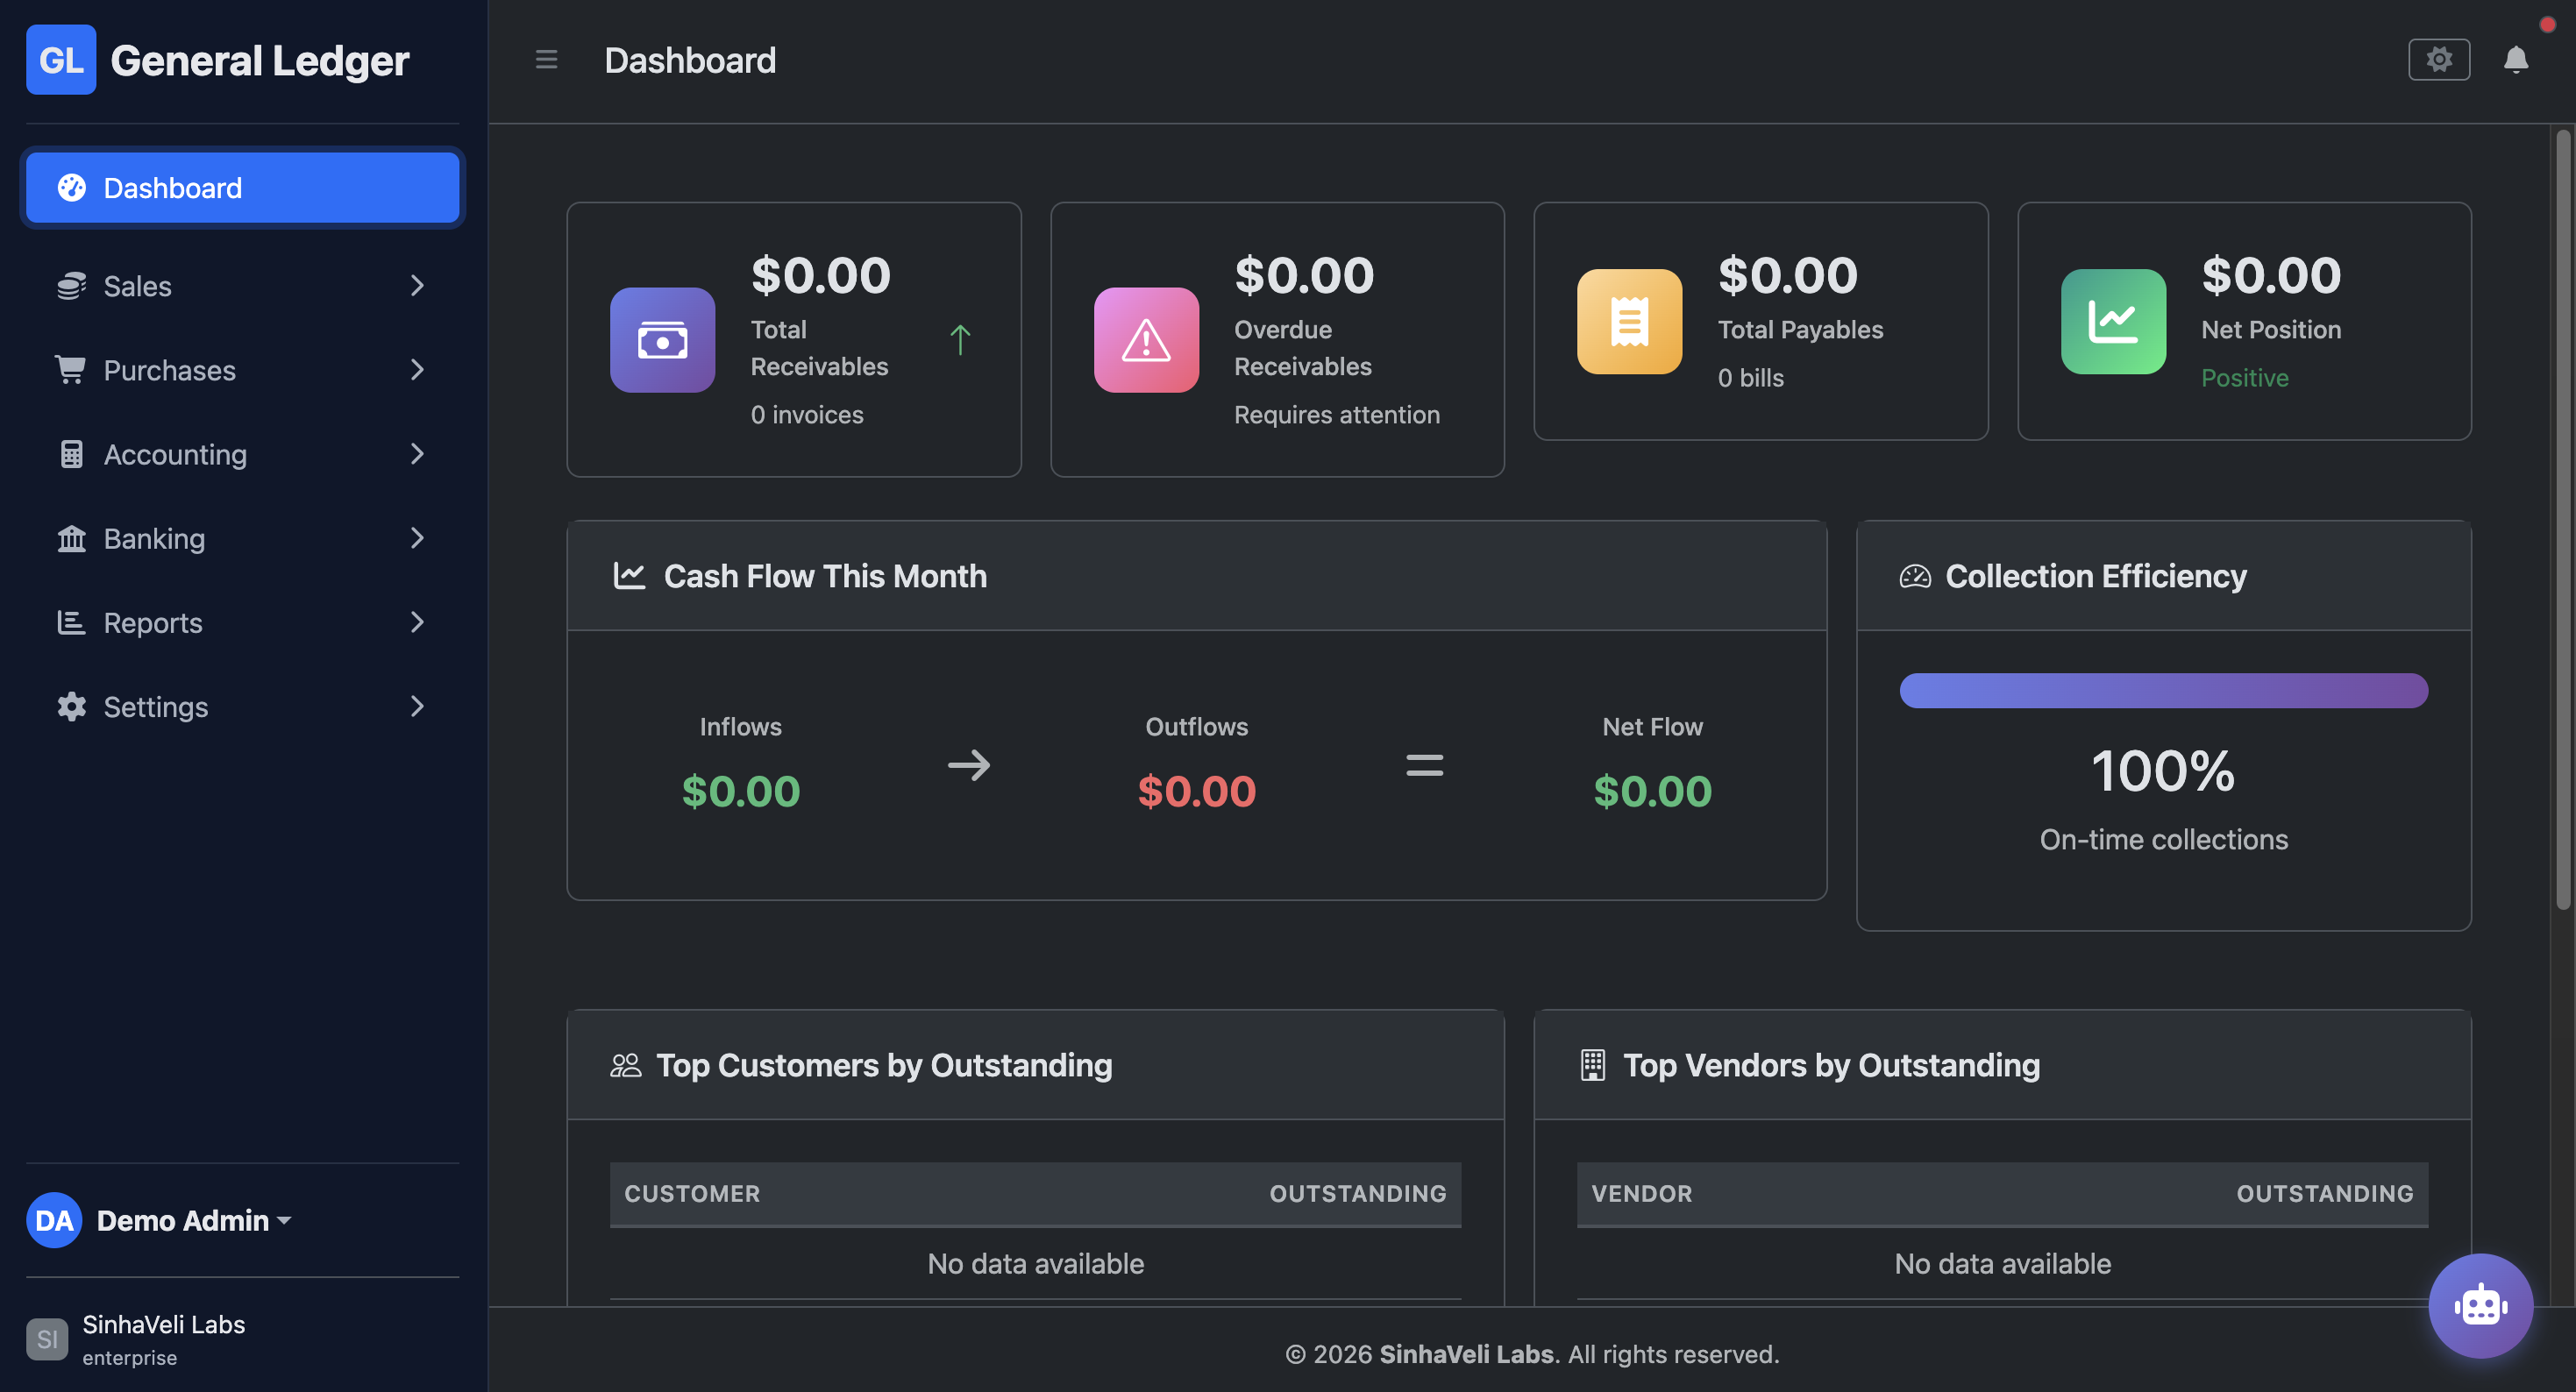Open the notifications bell
This screenshot has height=1392, width=2576.
[x=2515, y=60]
